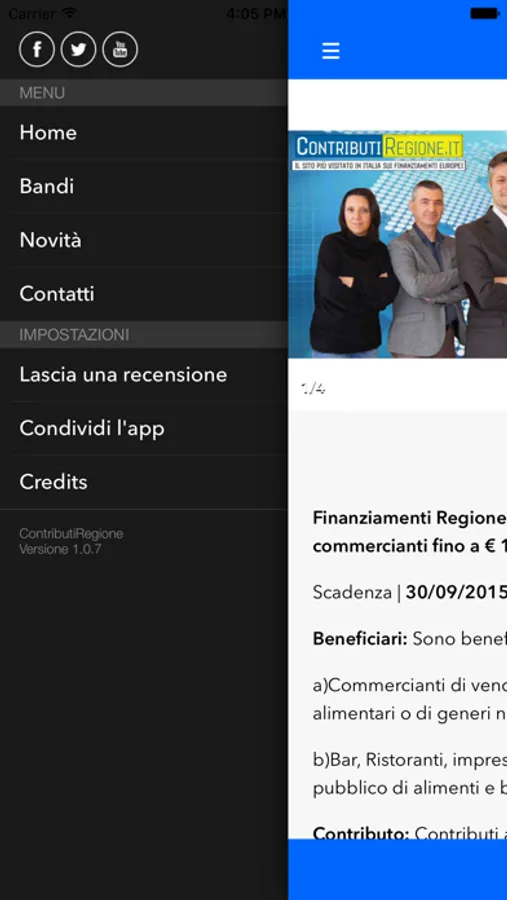Image resolution: width=507 pixels, height=900 pixels.
Task: Click the Finanziamenti Regione article headline
Action: pyautogui.click(x=409, y=532)
